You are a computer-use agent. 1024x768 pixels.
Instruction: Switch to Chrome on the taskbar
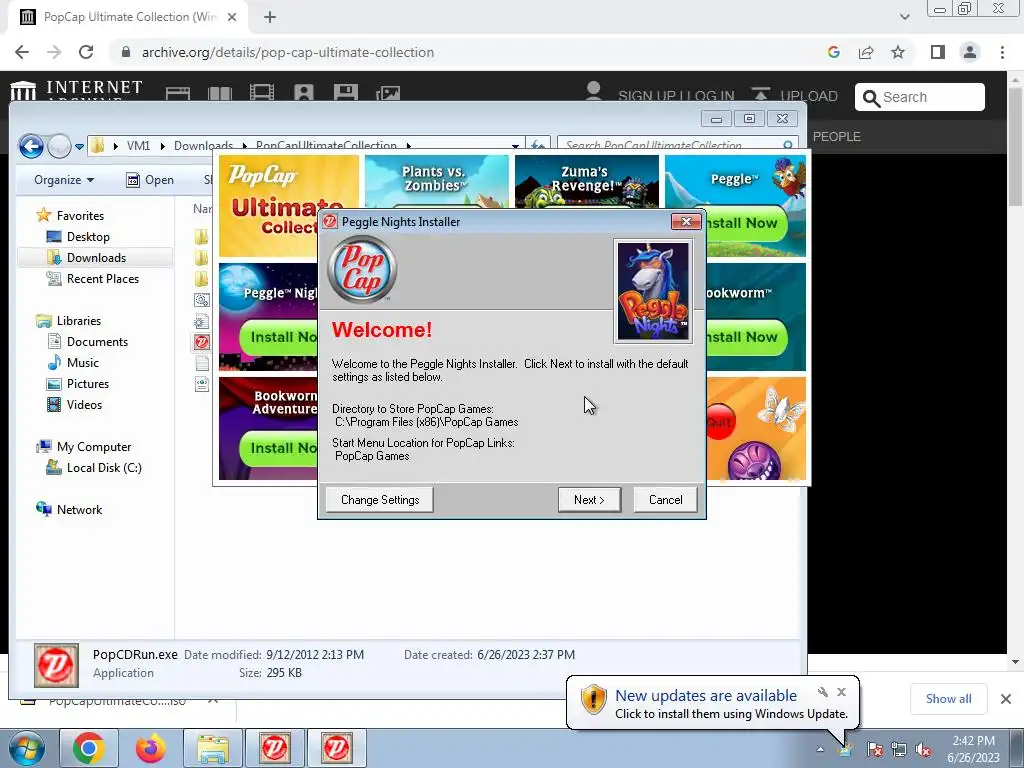pos(89,748)
